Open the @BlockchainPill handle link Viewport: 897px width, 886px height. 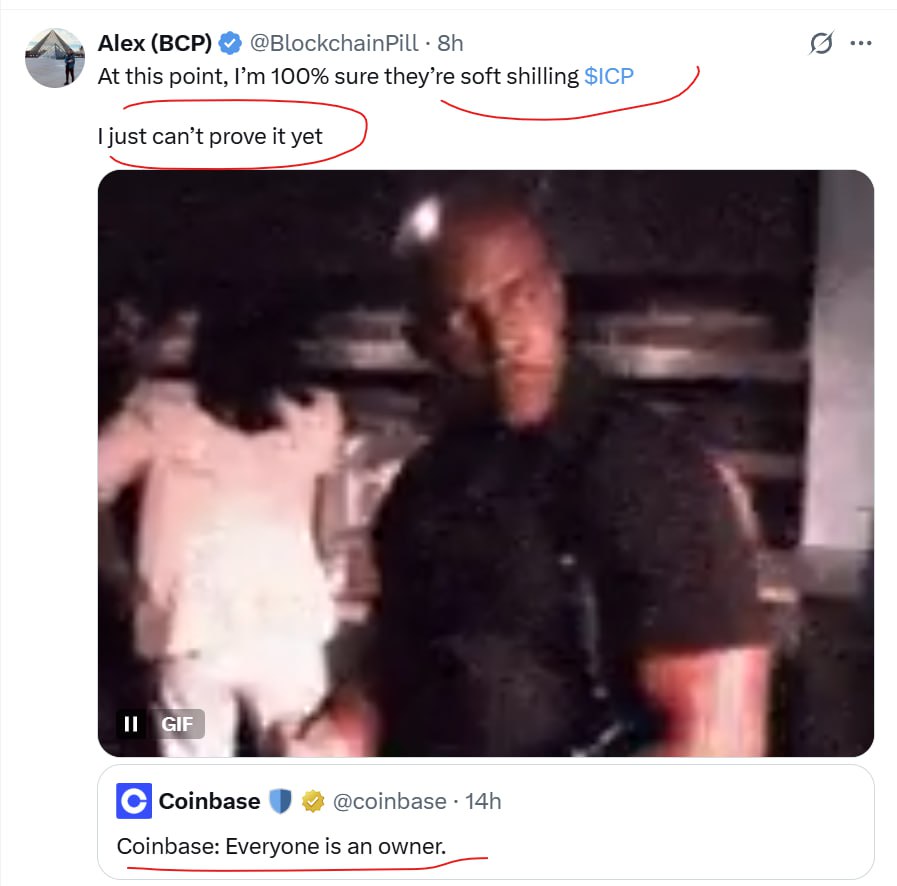pos(333,43)
